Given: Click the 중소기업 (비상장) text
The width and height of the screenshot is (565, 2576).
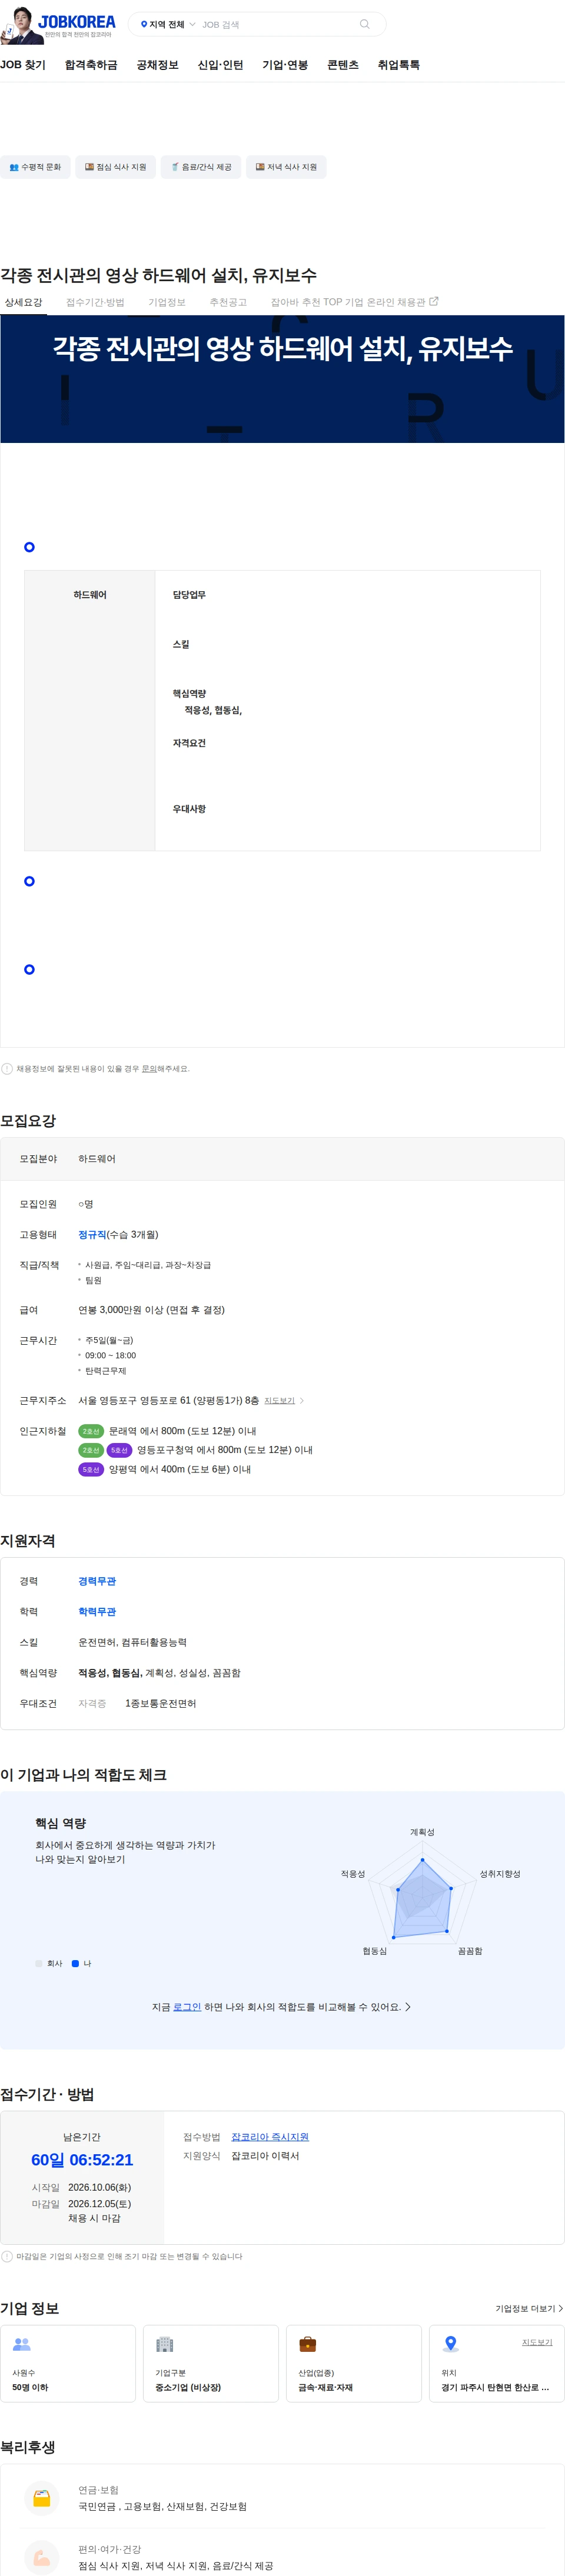Looking at the screenshot, I should [188, 2388].
